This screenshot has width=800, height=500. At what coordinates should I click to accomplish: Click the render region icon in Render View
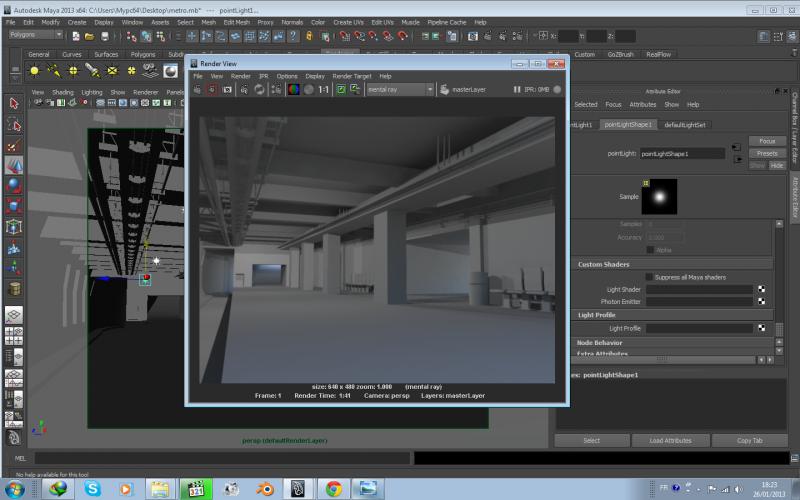click(212, 90)
